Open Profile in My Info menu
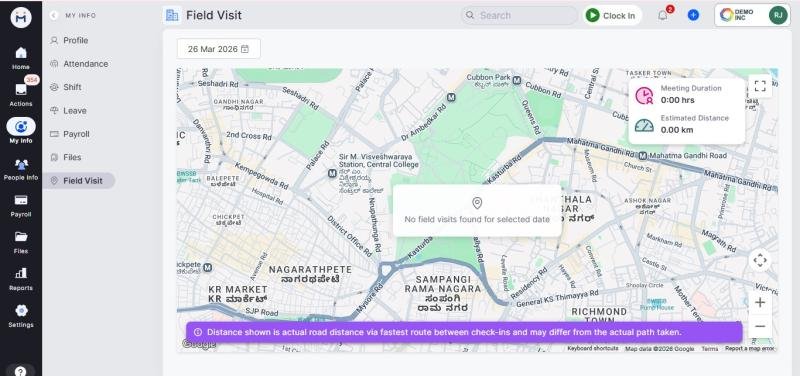The image size is (800, 376). point(76,40)
